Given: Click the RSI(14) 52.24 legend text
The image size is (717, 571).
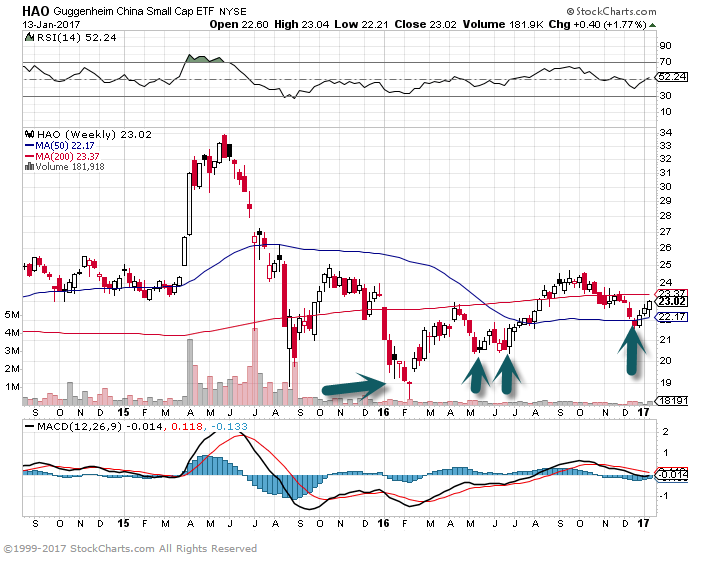Looking at the screenshot, I should tap(77, 37).
